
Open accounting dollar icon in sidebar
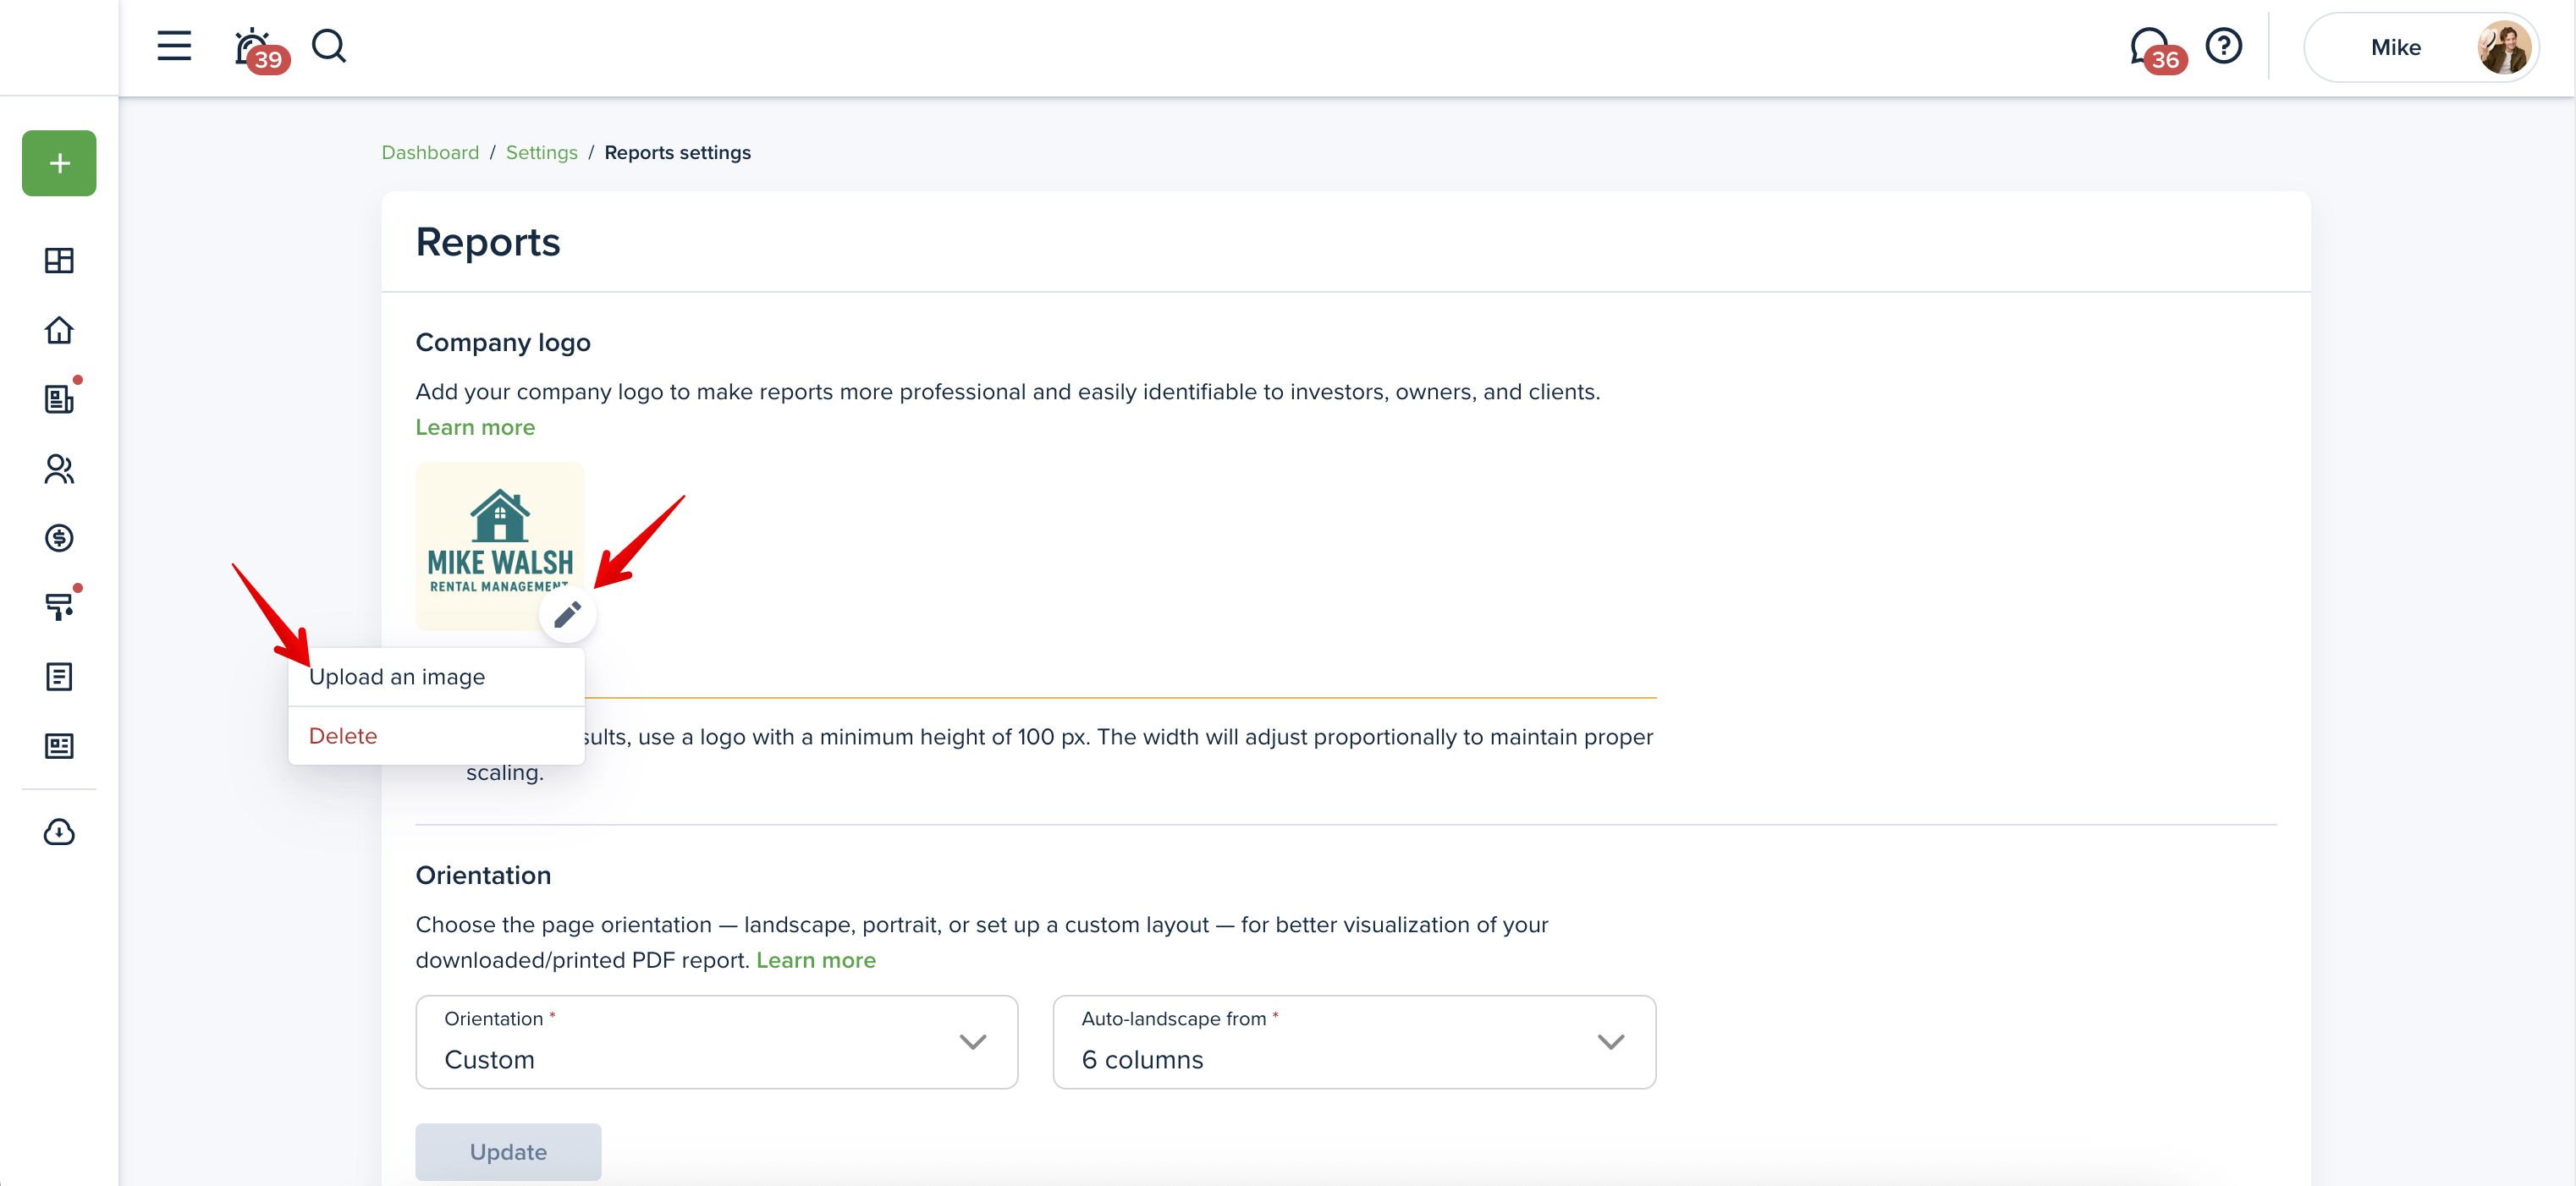click(x=59, y=538)
